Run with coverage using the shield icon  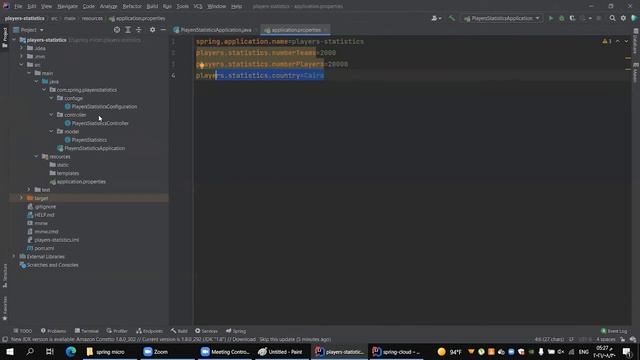572,18
